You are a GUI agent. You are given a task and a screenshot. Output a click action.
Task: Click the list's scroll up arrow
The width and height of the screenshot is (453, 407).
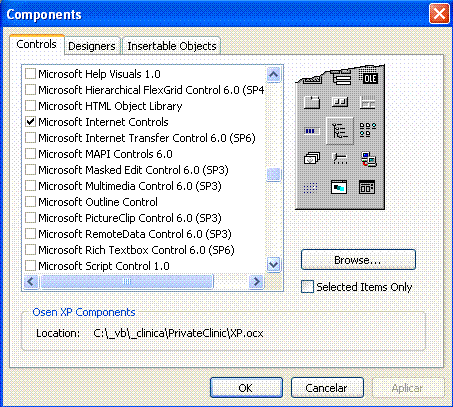(x=274, y=74)
